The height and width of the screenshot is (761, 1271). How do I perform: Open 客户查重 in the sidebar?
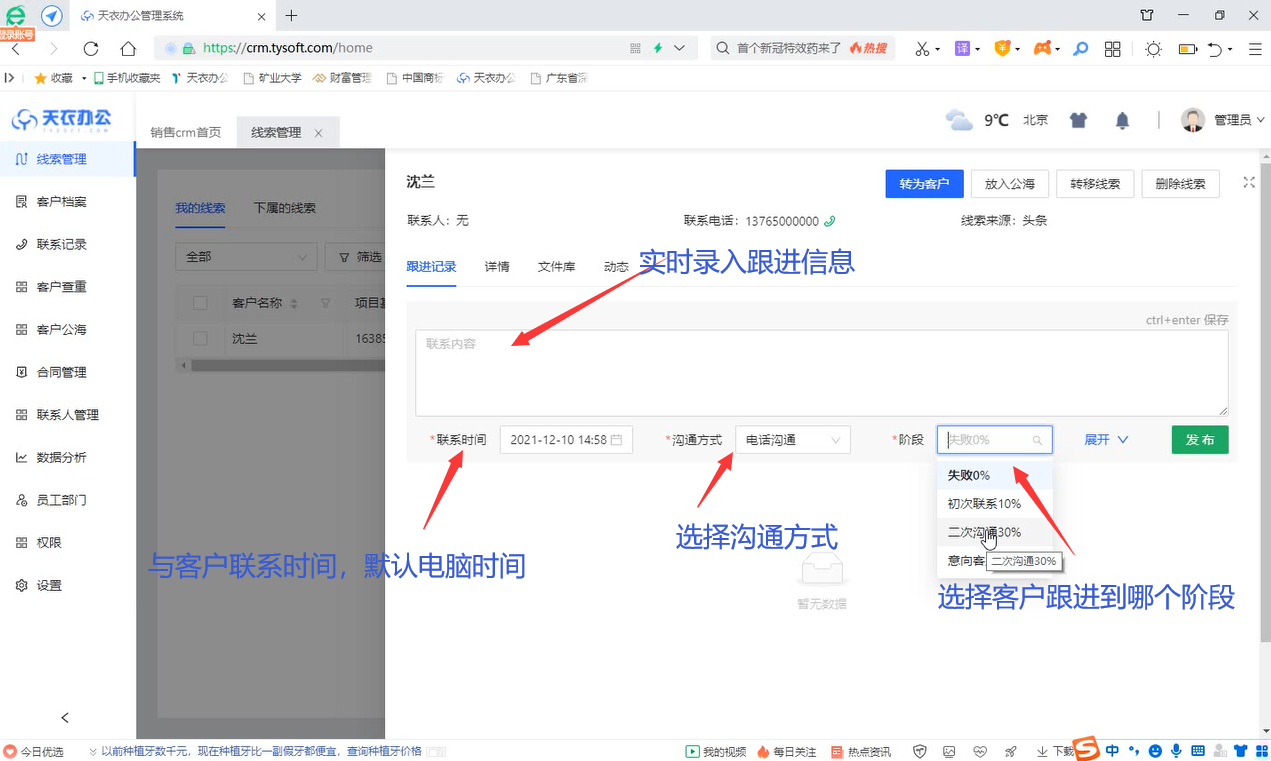pos(62,287)
